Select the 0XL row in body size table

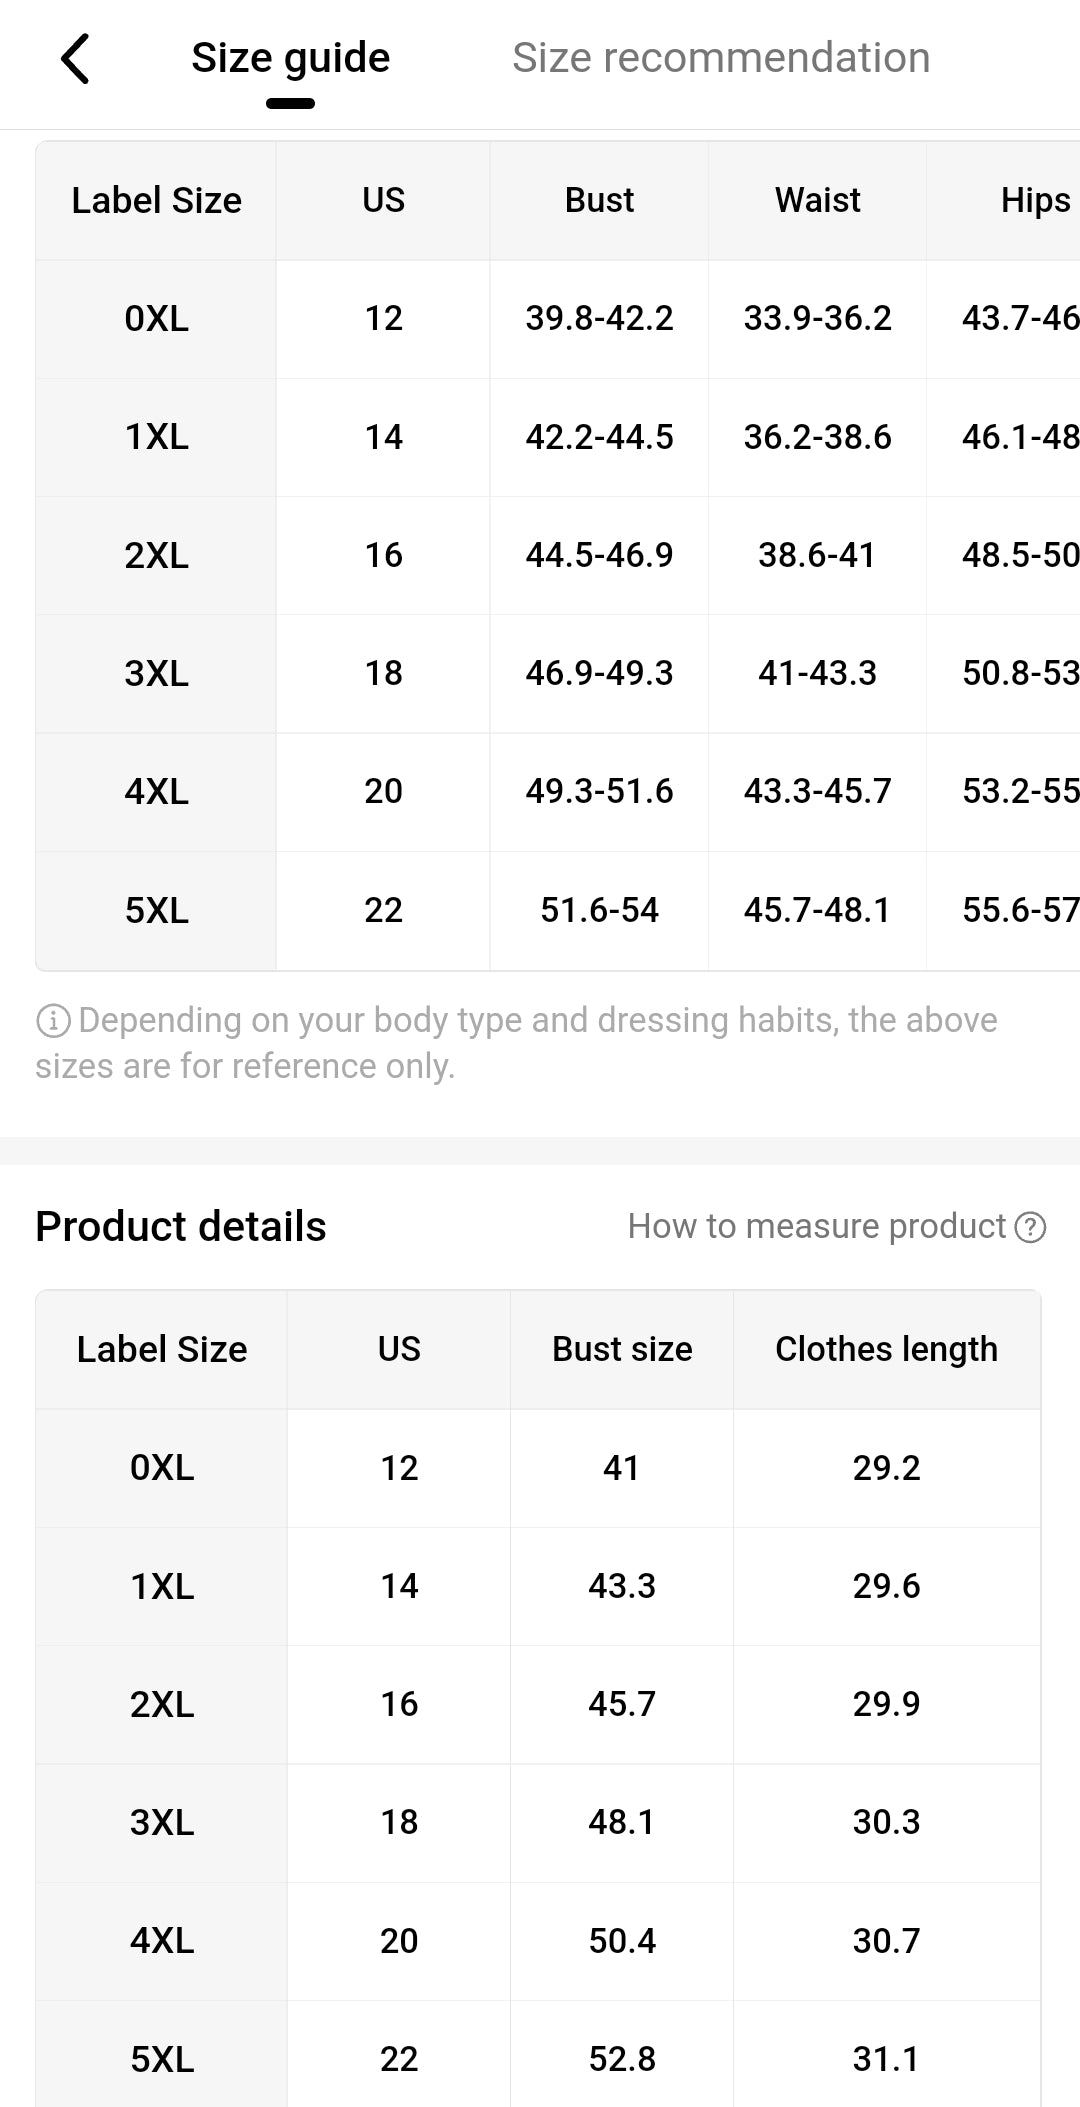pyautogui.click(x=156, y=319)
